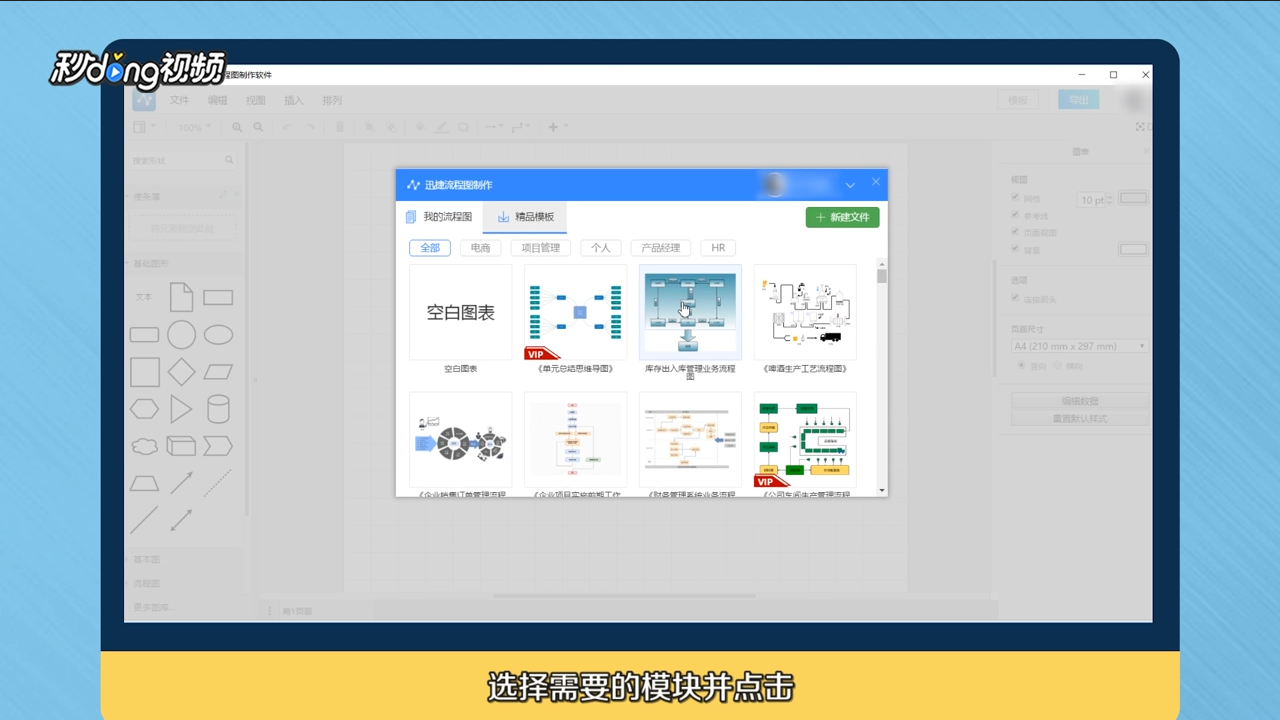Toggle the 网格 grid checkbox

tap(1016, 197)
